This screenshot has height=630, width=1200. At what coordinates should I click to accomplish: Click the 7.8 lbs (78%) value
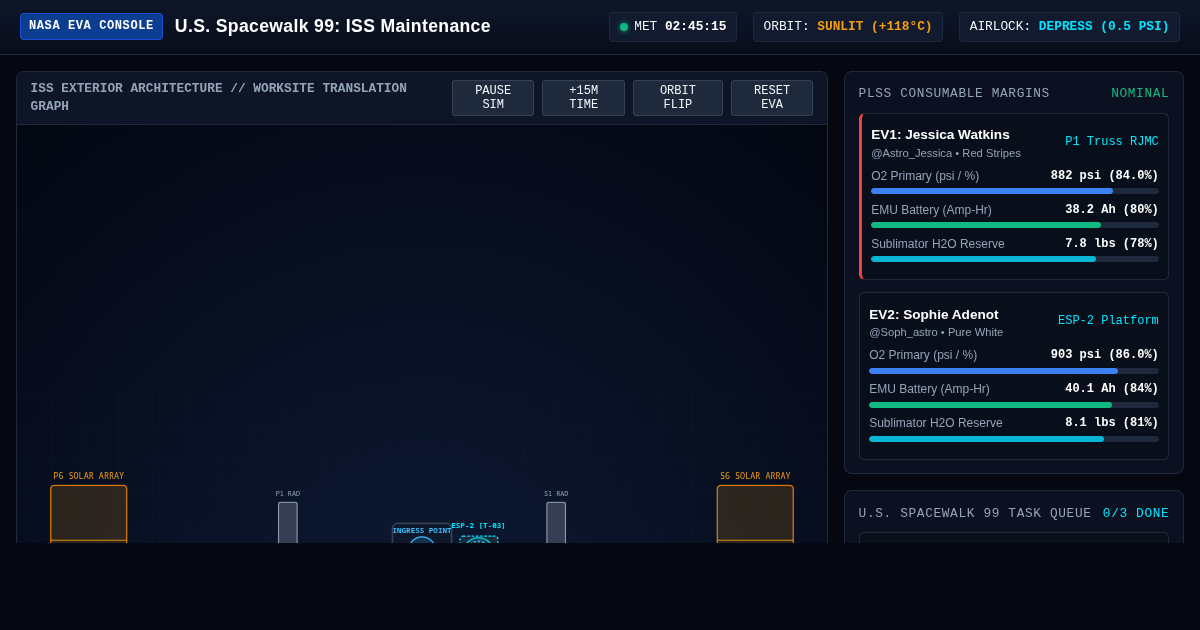pos(1112,244)
